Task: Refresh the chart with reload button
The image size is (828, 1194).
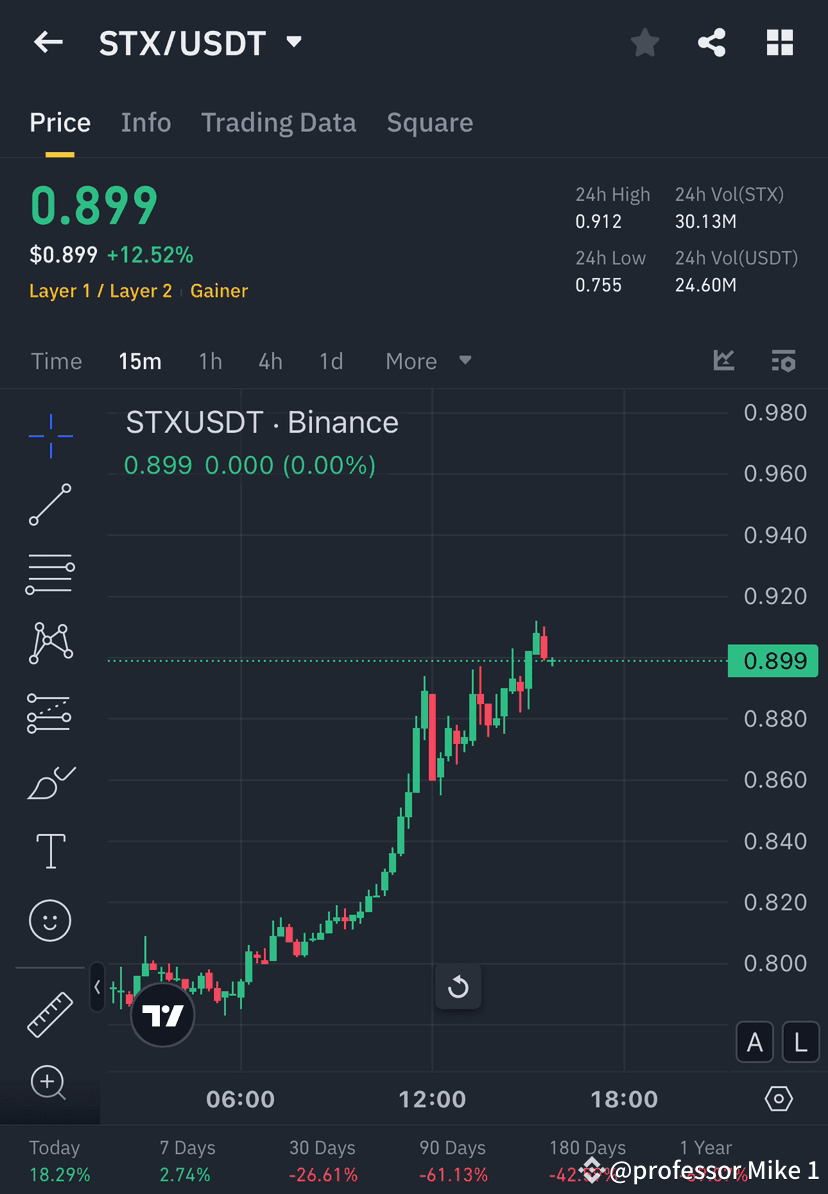Action: click(x=458, y=986)
